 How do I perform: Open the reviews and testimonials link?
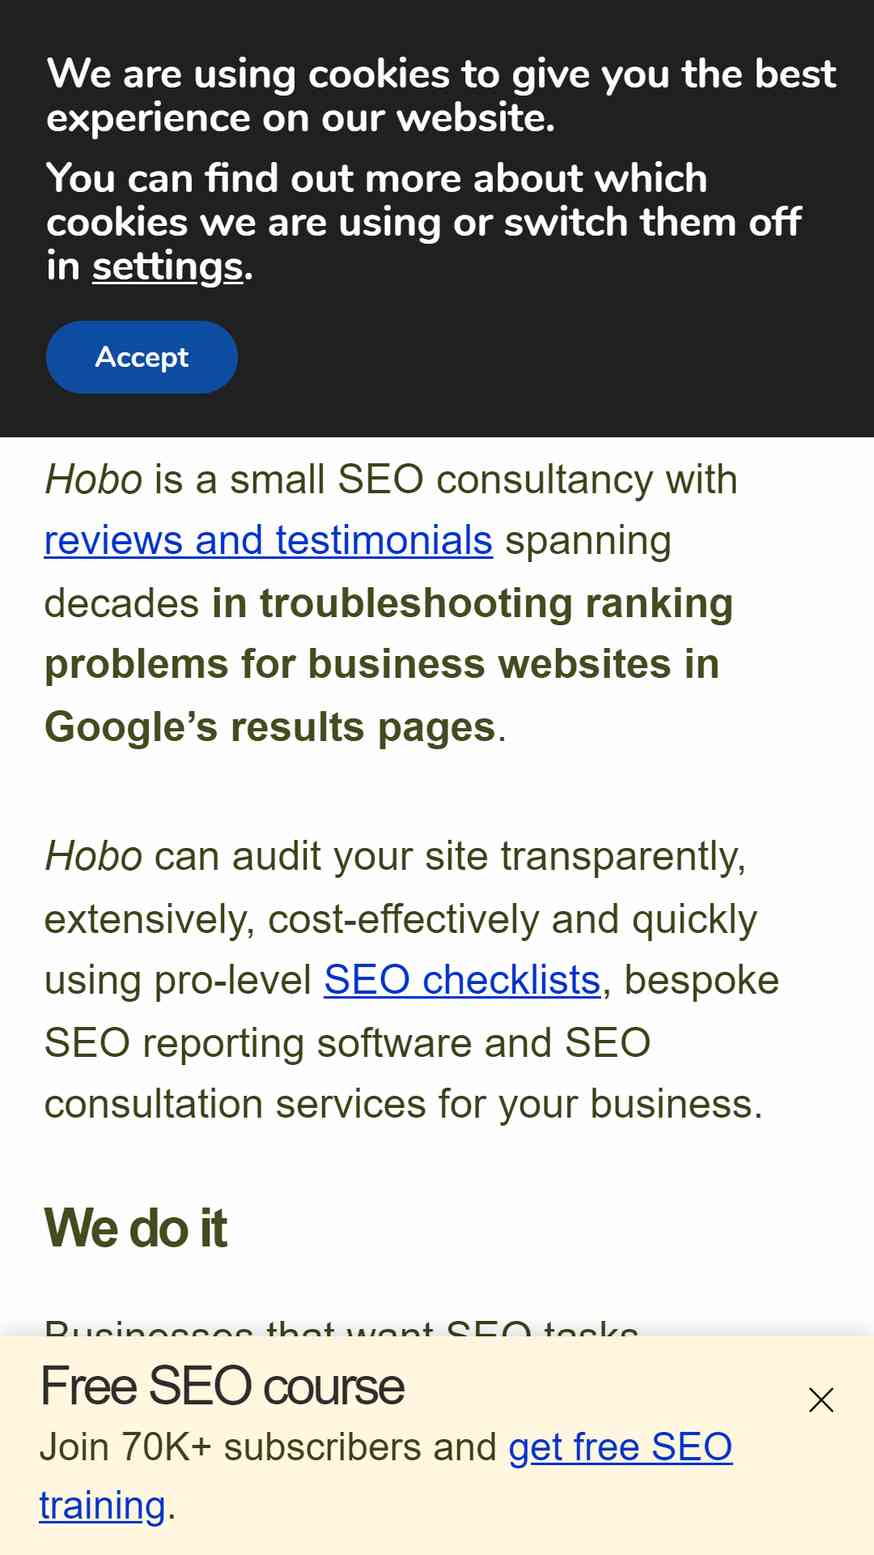(x=269, y=540)
